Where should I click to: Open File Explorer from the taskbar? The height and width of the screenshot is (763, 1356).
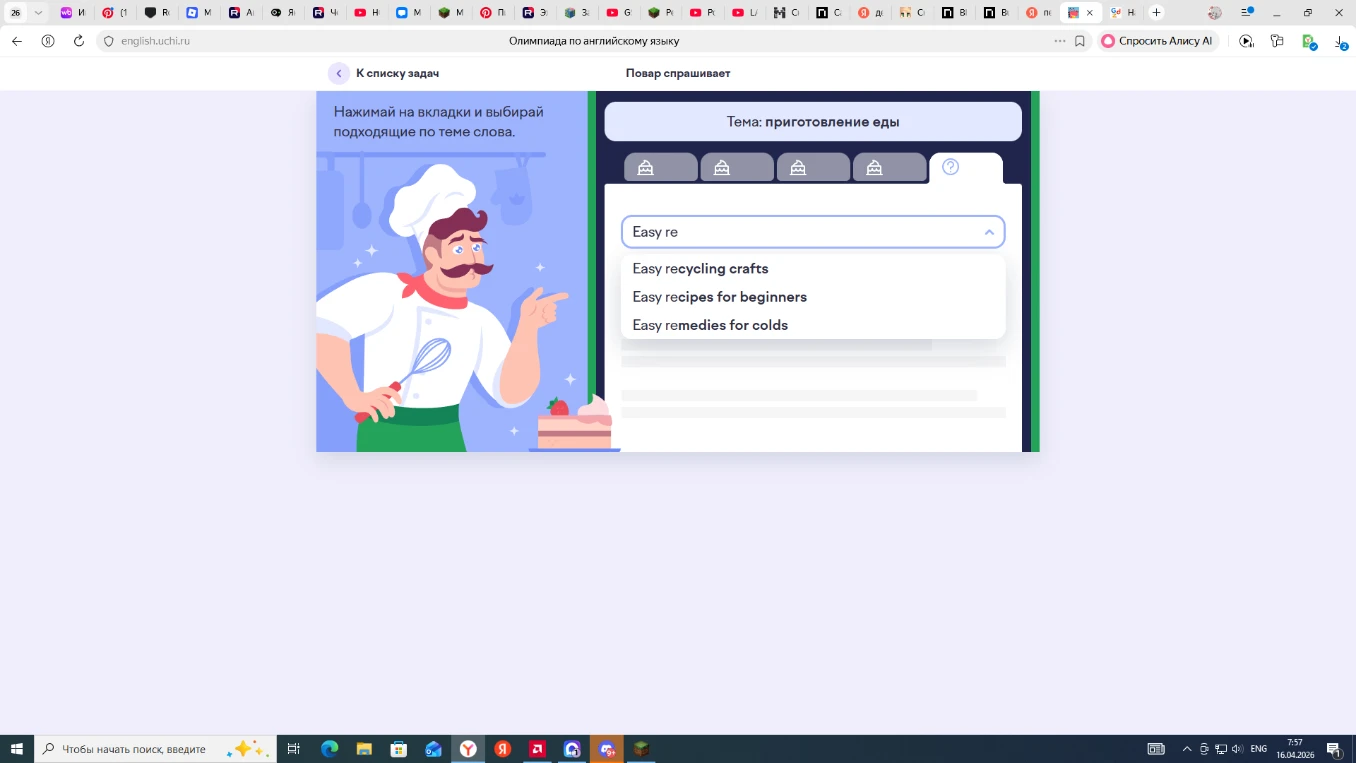pos(364,749)
